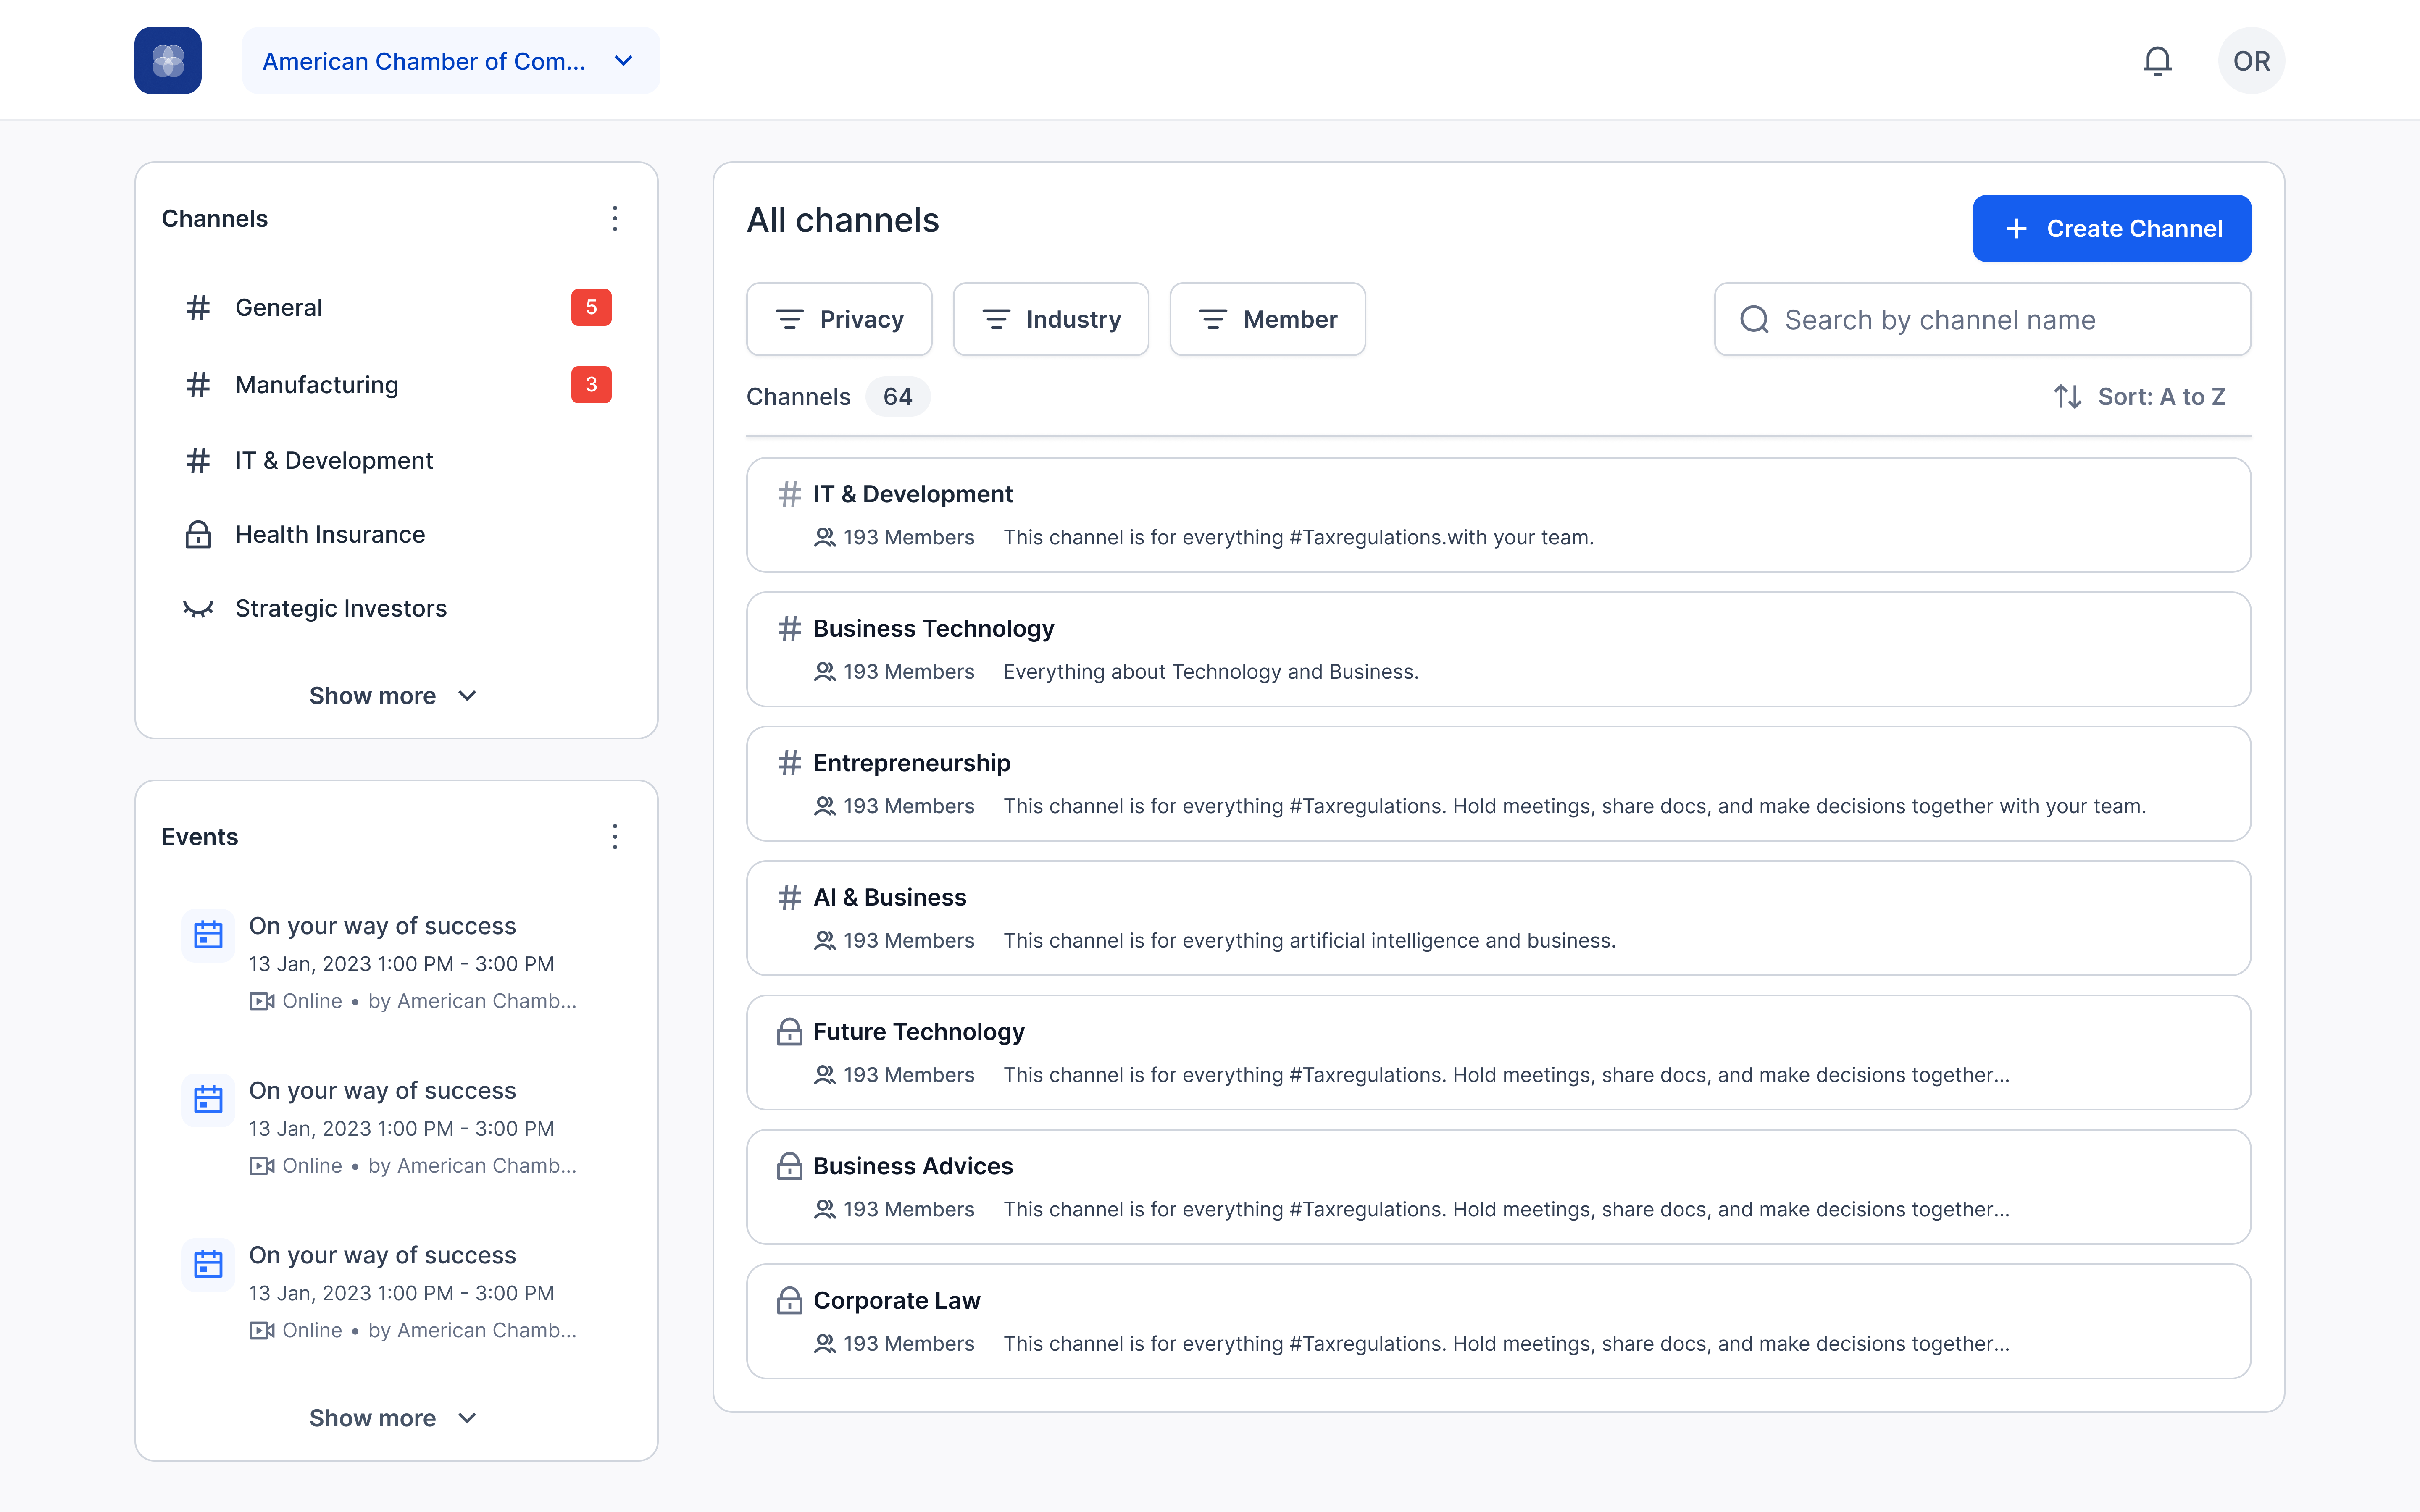Select the hidden Strategic Investors channel
2420x1512 pixels.
point(340,608)
